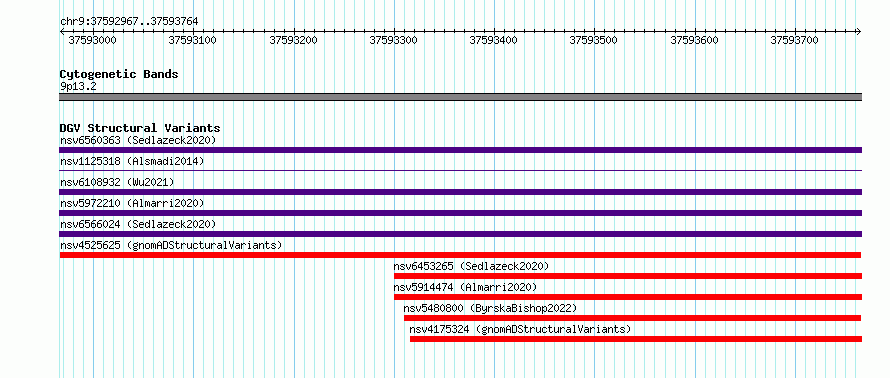Click the nsv6560363 (Sedlazeck2020) label

[138, 140]
